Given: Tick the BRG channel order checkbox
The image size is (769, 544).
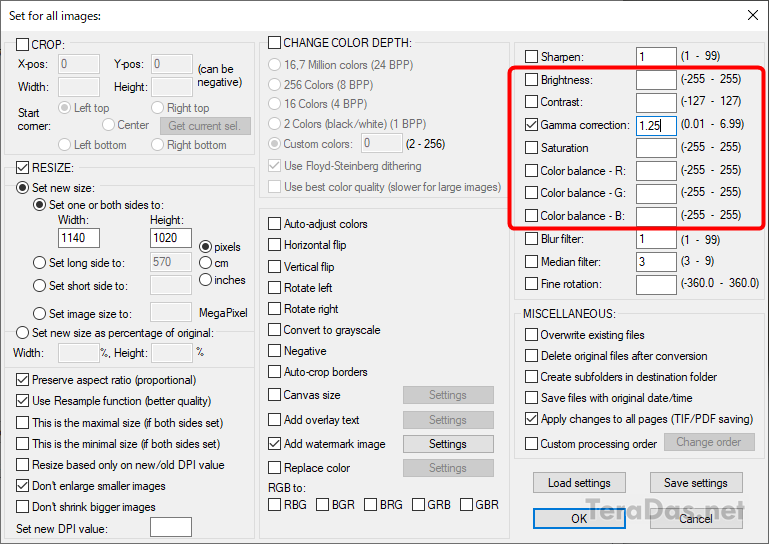Looking at the screenshot, I should coord(370,504).
